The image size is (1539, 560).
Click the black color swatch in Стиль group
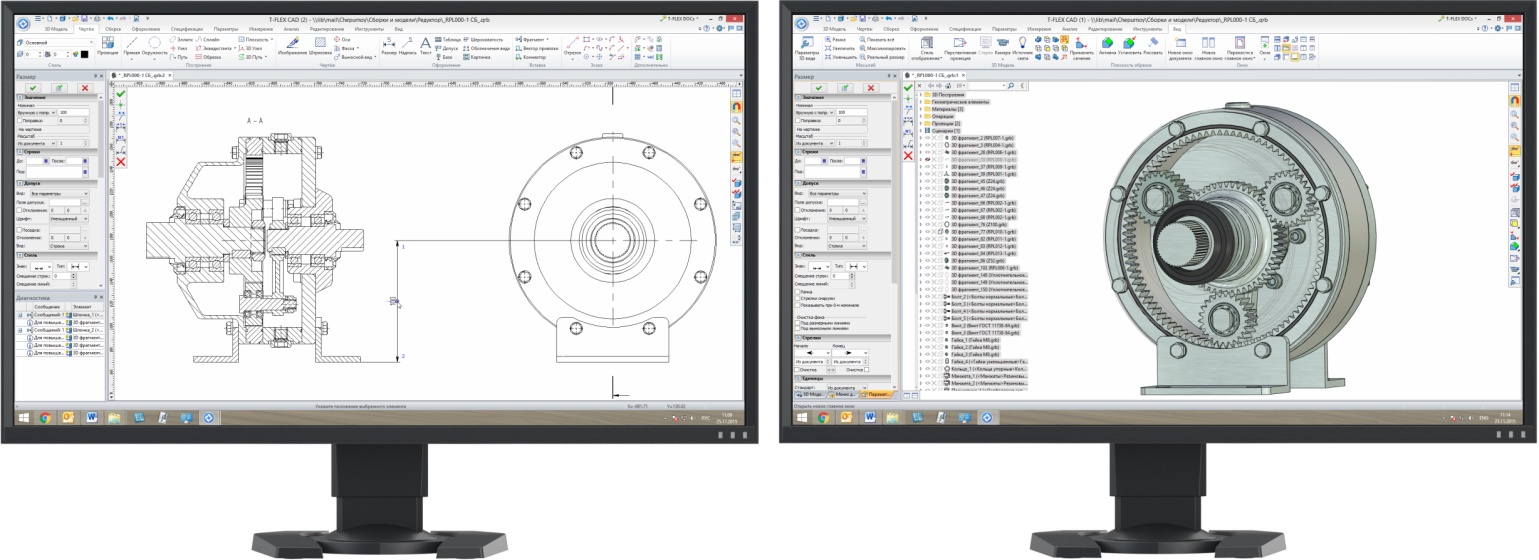84,54
